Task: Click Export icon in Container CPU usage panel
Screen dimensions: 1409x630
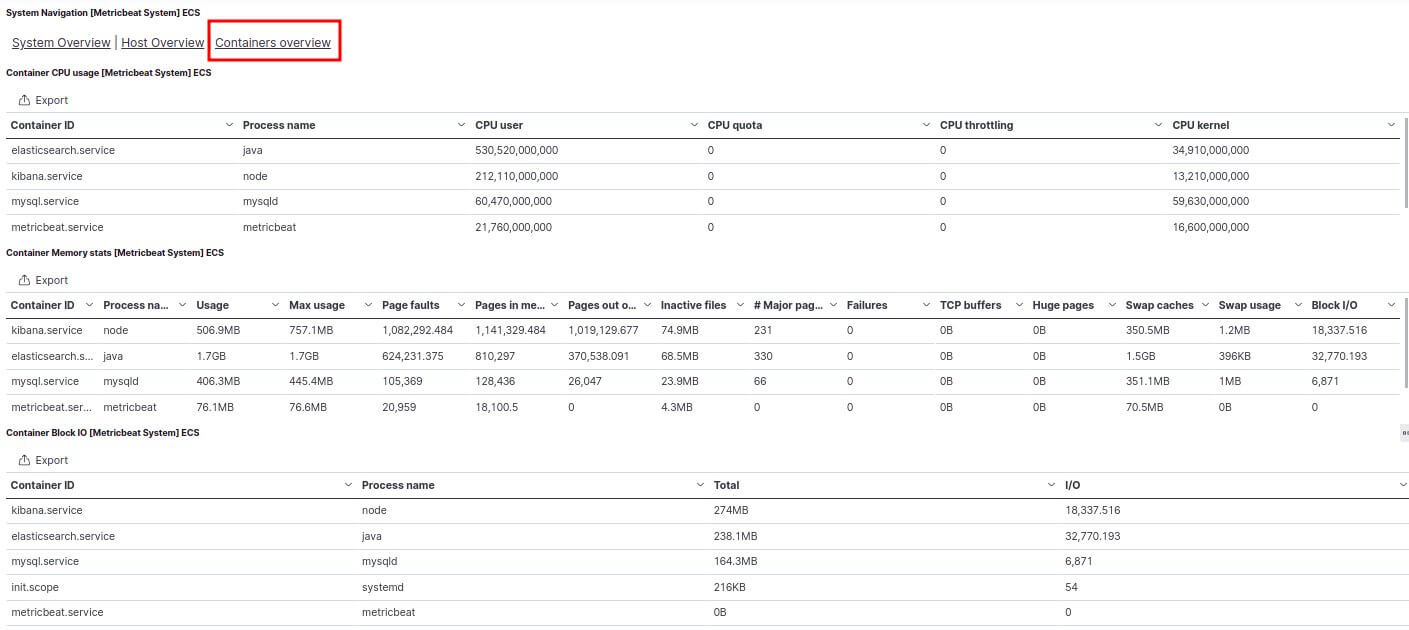Action: click(x=25, y=100)
